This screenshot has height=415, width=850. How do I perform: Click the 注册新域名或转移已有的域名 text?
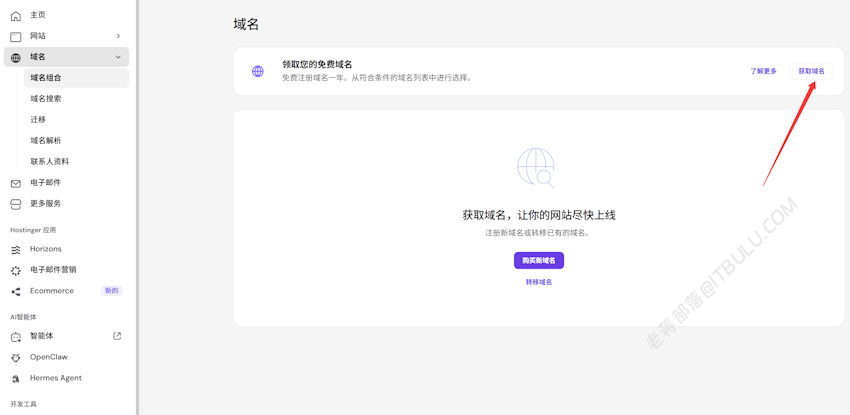pos(537,233)
